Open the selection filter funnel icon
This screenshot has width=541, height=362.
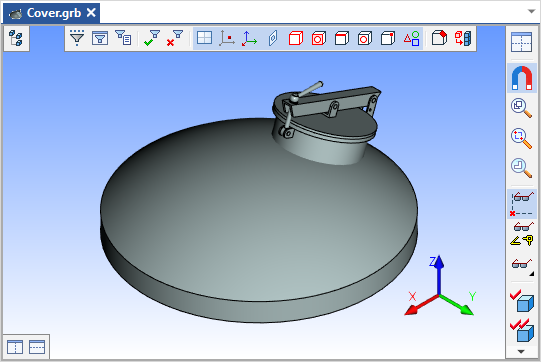(77, 38)
